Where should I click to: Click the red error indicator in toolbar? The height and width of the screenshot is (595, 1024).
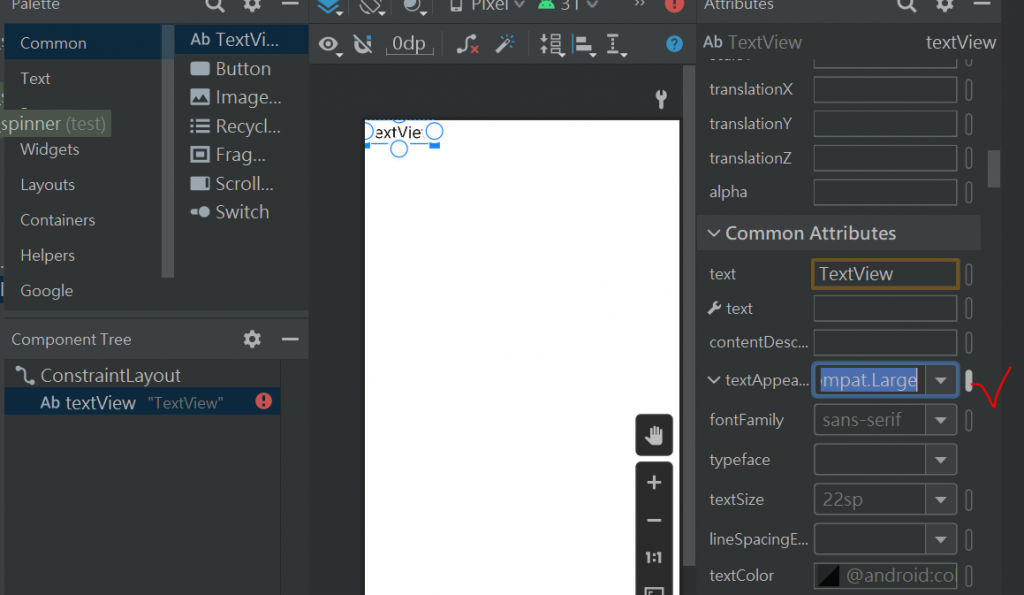674,6
